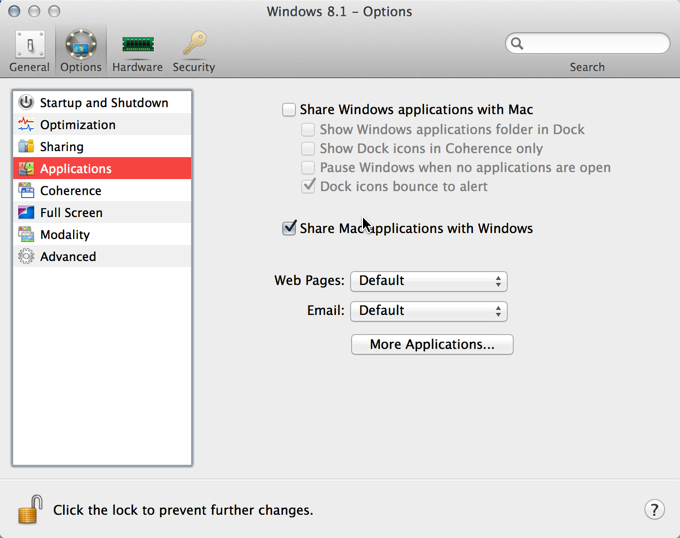Enable Share Windows applications with Mac
The height and width of the screenshot is (538, 680).
pyautogui.click(x=289, y=110)
